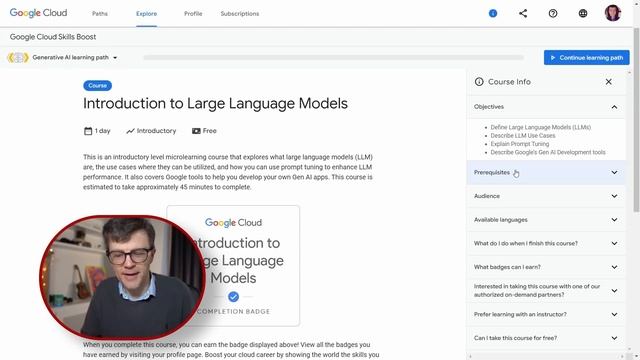Click 'Describe LLM Use Cases' objective

coord(523,136)
